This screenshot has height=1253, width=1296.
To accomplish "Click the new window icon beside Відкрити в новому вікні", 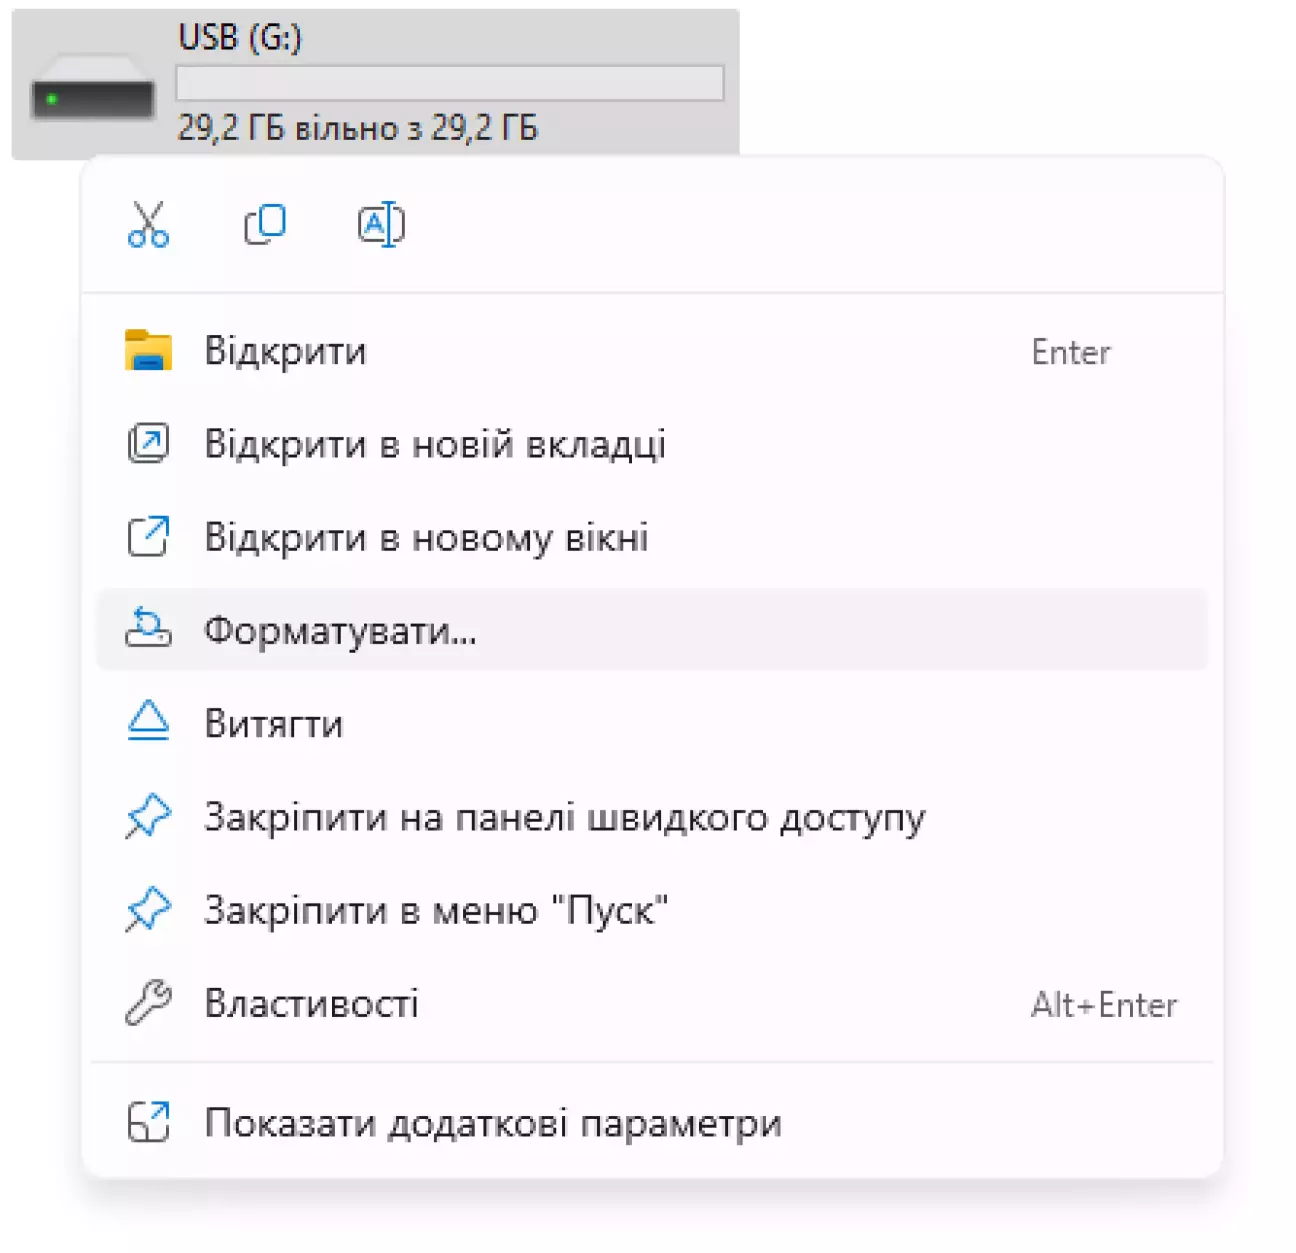I will [148, 537].
